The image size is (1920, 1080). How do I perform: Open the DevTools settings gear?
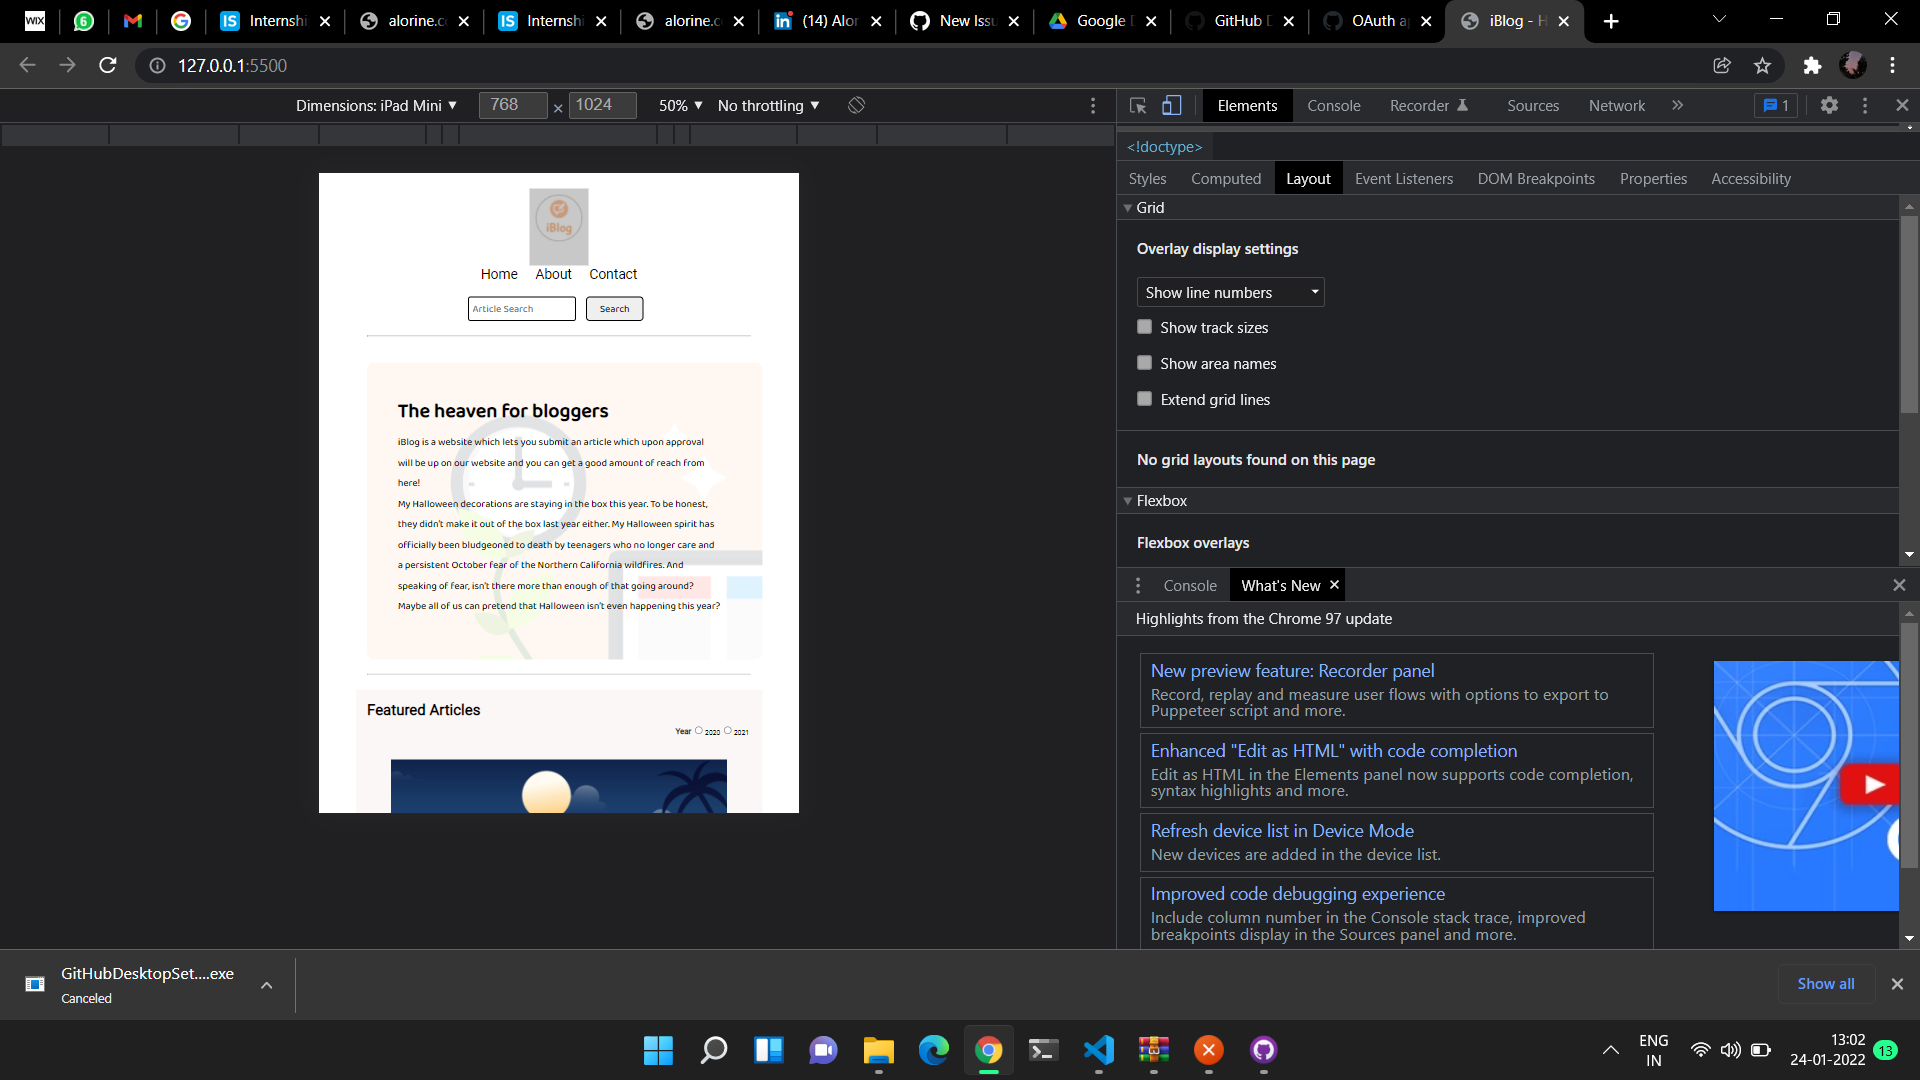(x=1830, y=105)
